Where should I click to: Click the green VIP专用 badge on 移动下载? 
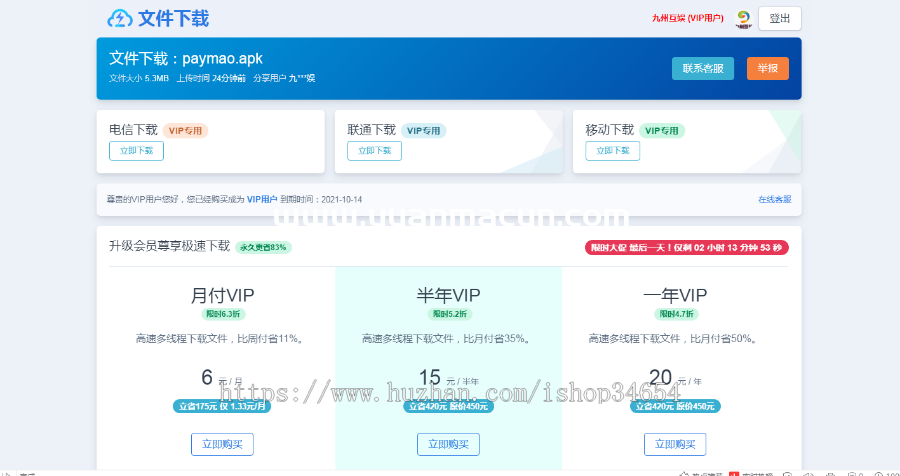click(x=662, y=130)
